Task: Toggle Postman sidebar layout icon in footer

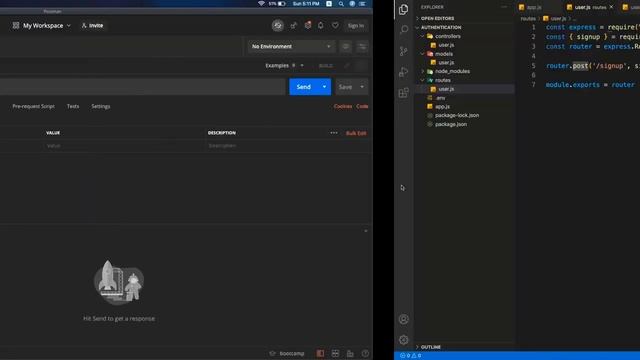Action: click(x=320, y=353)
